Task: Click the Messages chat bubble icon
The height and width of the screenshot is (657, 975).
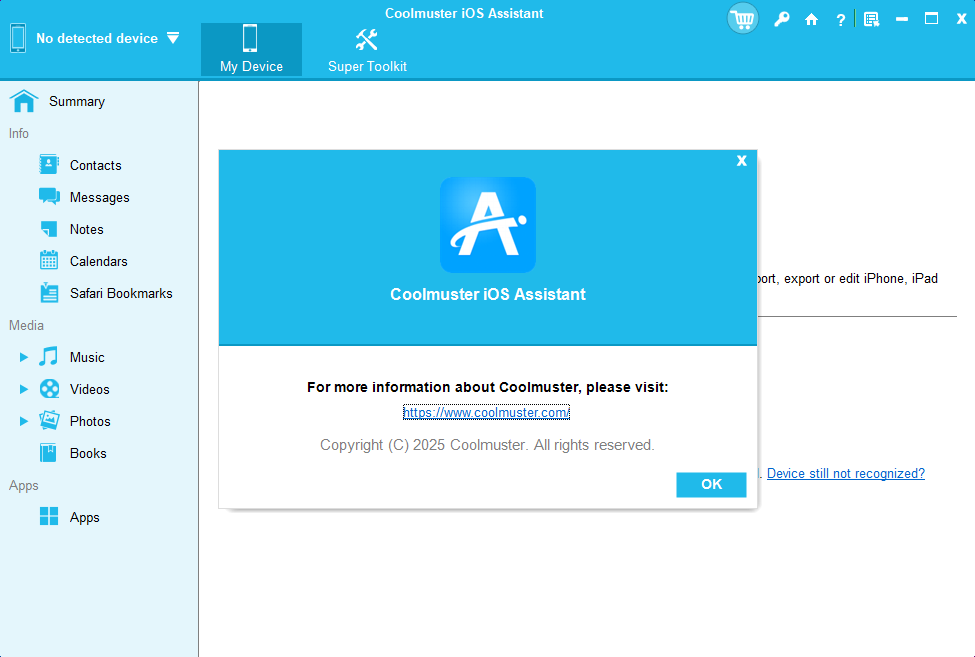Action: point(49,196)
